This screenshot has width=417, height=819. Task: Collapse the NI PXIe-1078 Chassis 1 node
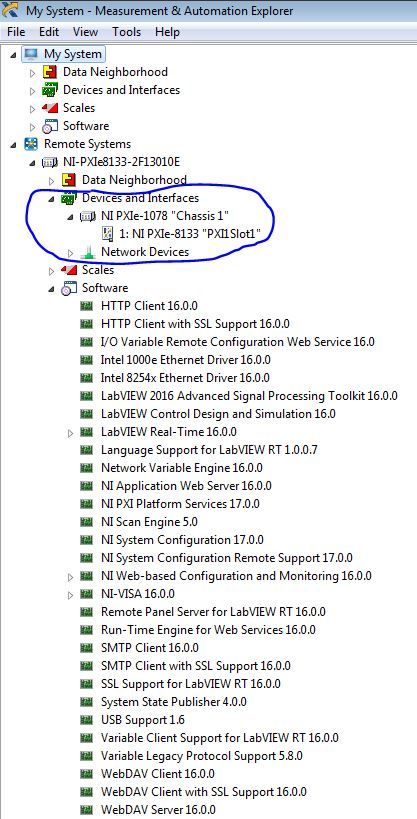71,217
